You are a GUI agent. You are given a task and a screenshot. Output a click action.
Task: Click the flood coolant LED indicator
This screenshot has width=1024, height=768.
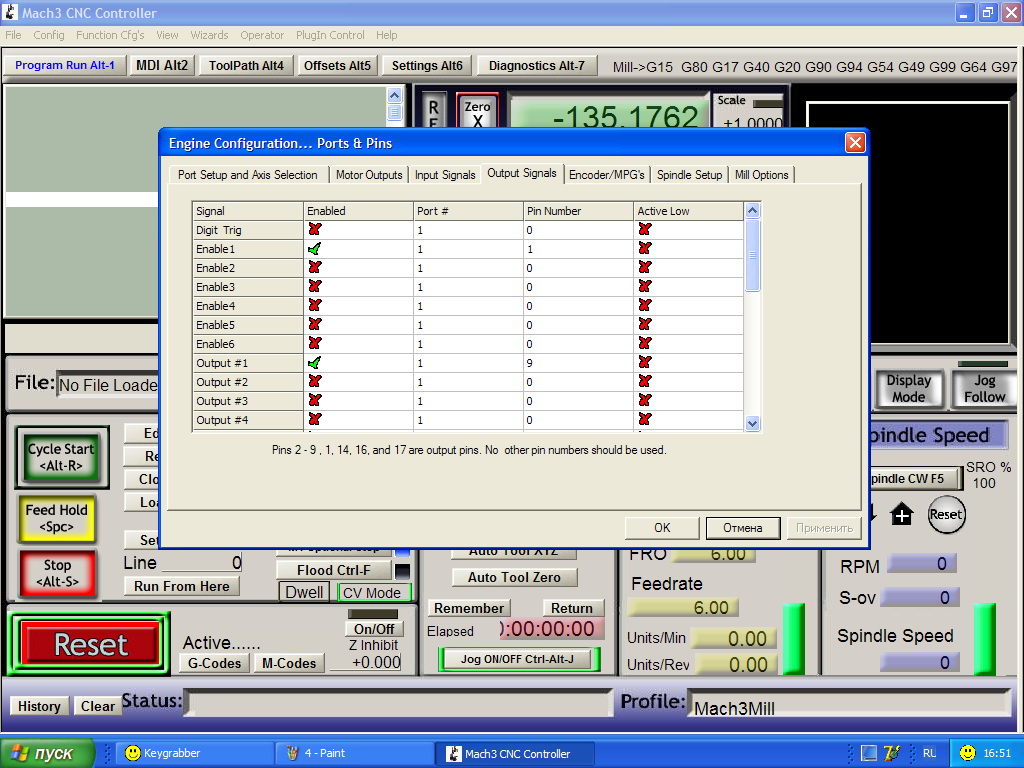[402, 571]
